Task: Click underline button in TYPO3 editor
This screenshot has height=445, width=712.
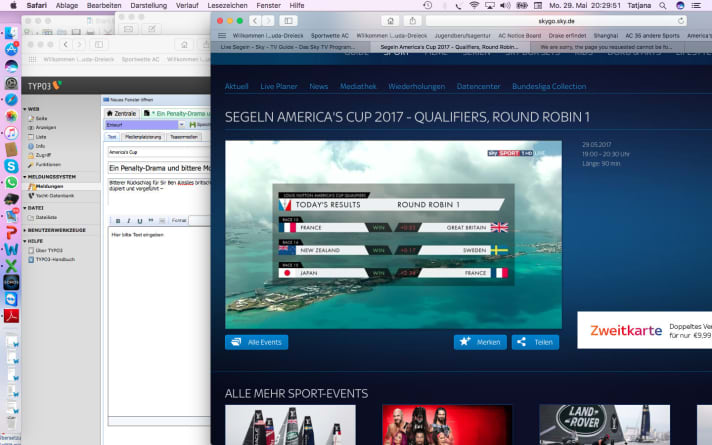Action: pos(139,221)
